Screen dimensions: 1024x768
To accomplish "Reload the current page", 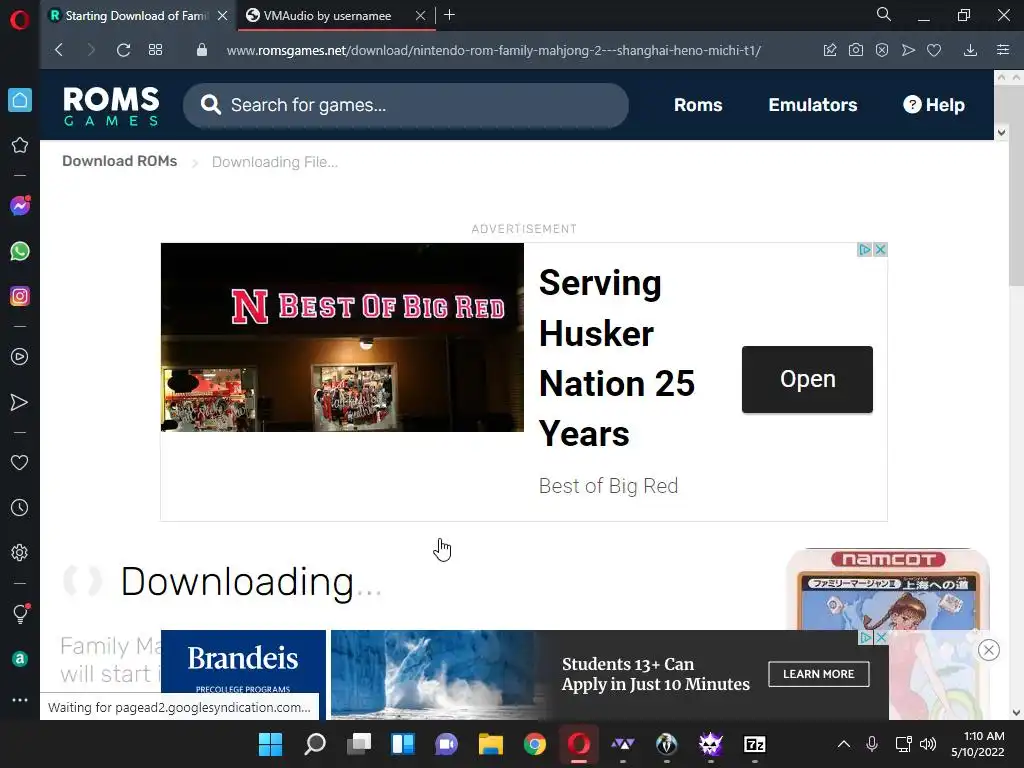I will click(123, 50).
